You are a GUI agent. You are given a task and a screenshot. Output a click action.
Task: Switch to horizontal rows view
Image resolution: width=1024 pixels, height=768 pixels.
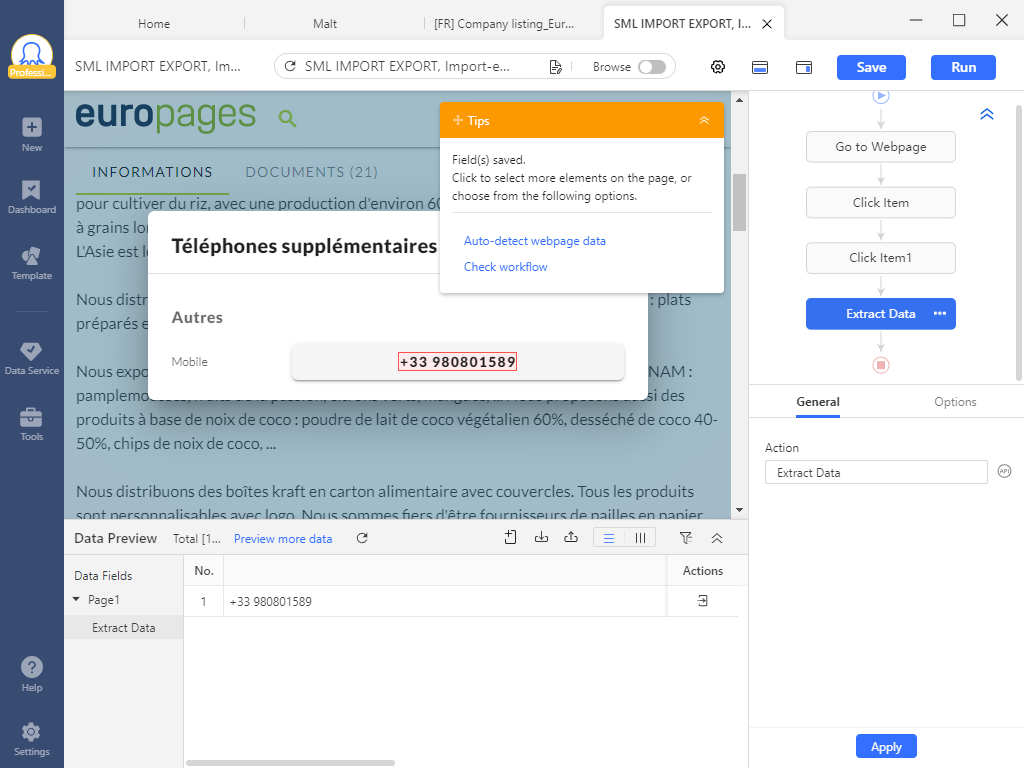pyautogui.click(x=609, y=538)
